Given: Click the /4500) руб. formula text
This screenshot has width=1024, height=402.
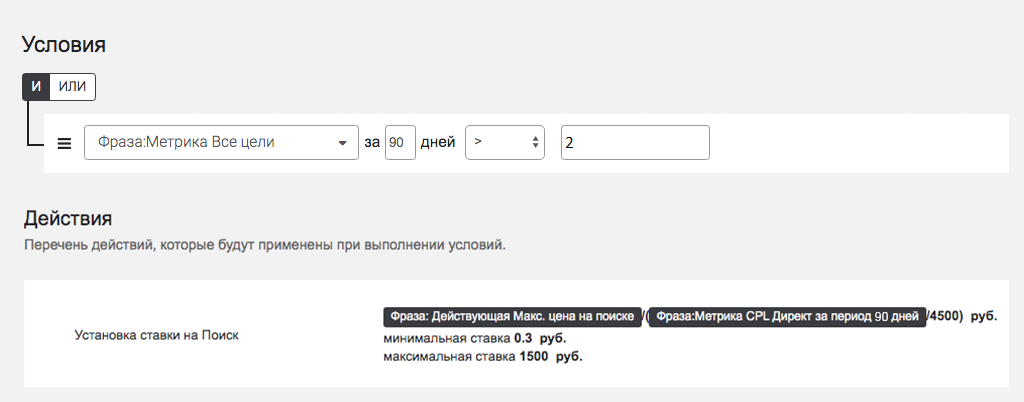Looking at the screenshot, I should tap(961, 317).
